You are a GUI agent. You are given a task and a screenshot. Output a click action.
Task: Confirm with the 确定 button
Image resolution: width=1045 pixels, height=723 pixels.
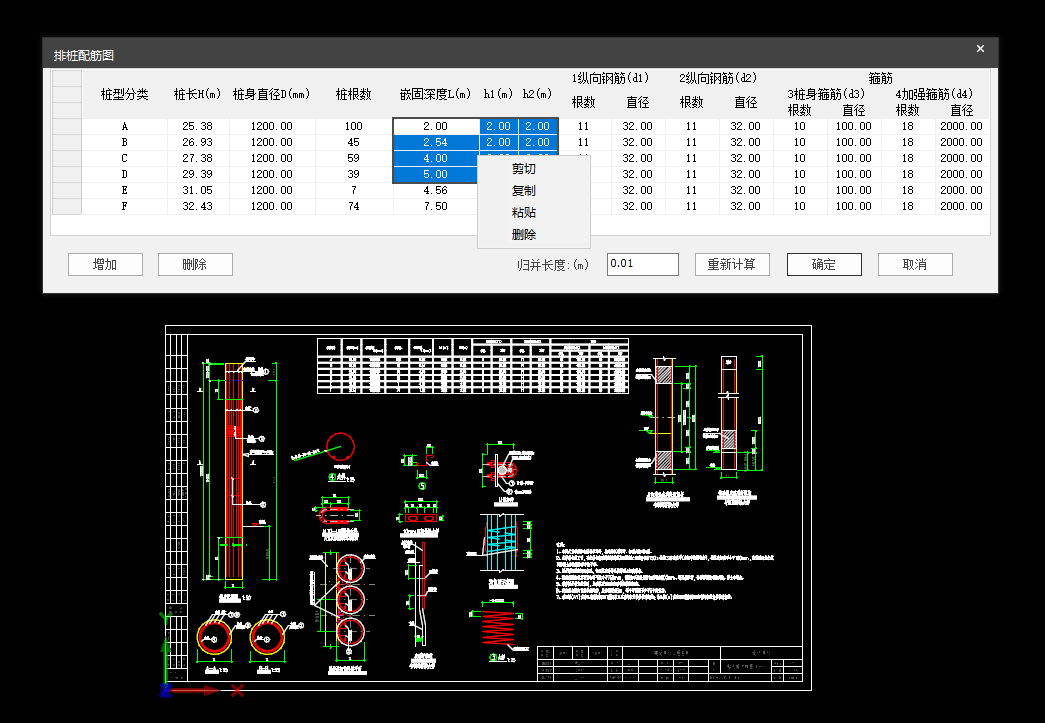point(824,264)
